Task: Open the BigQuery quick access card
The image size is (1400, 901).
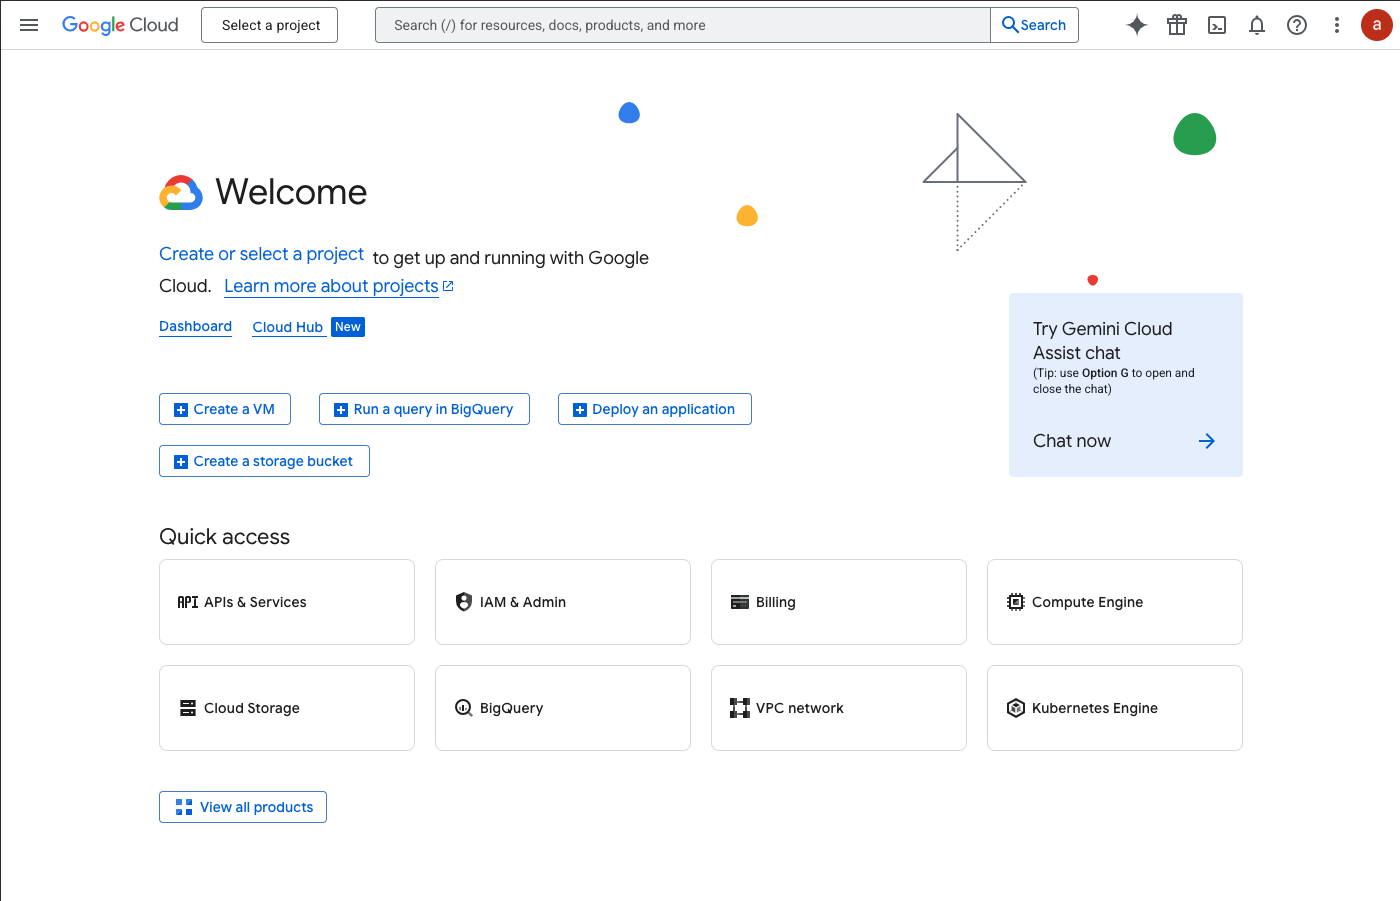Action: point(563,708)
